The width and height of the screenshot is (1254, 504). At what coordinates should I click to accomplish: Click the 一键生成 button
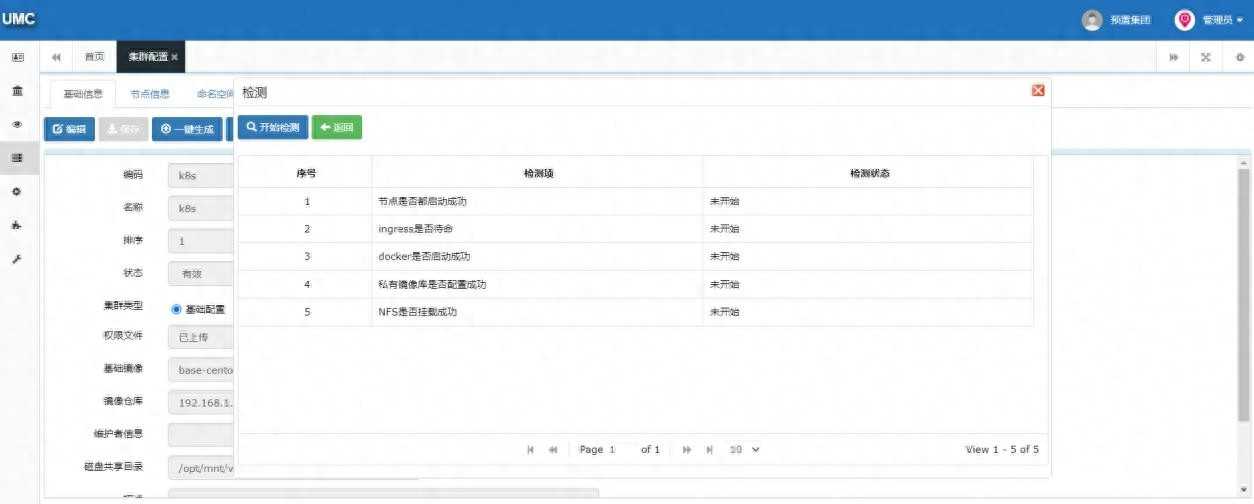[187, 129]
